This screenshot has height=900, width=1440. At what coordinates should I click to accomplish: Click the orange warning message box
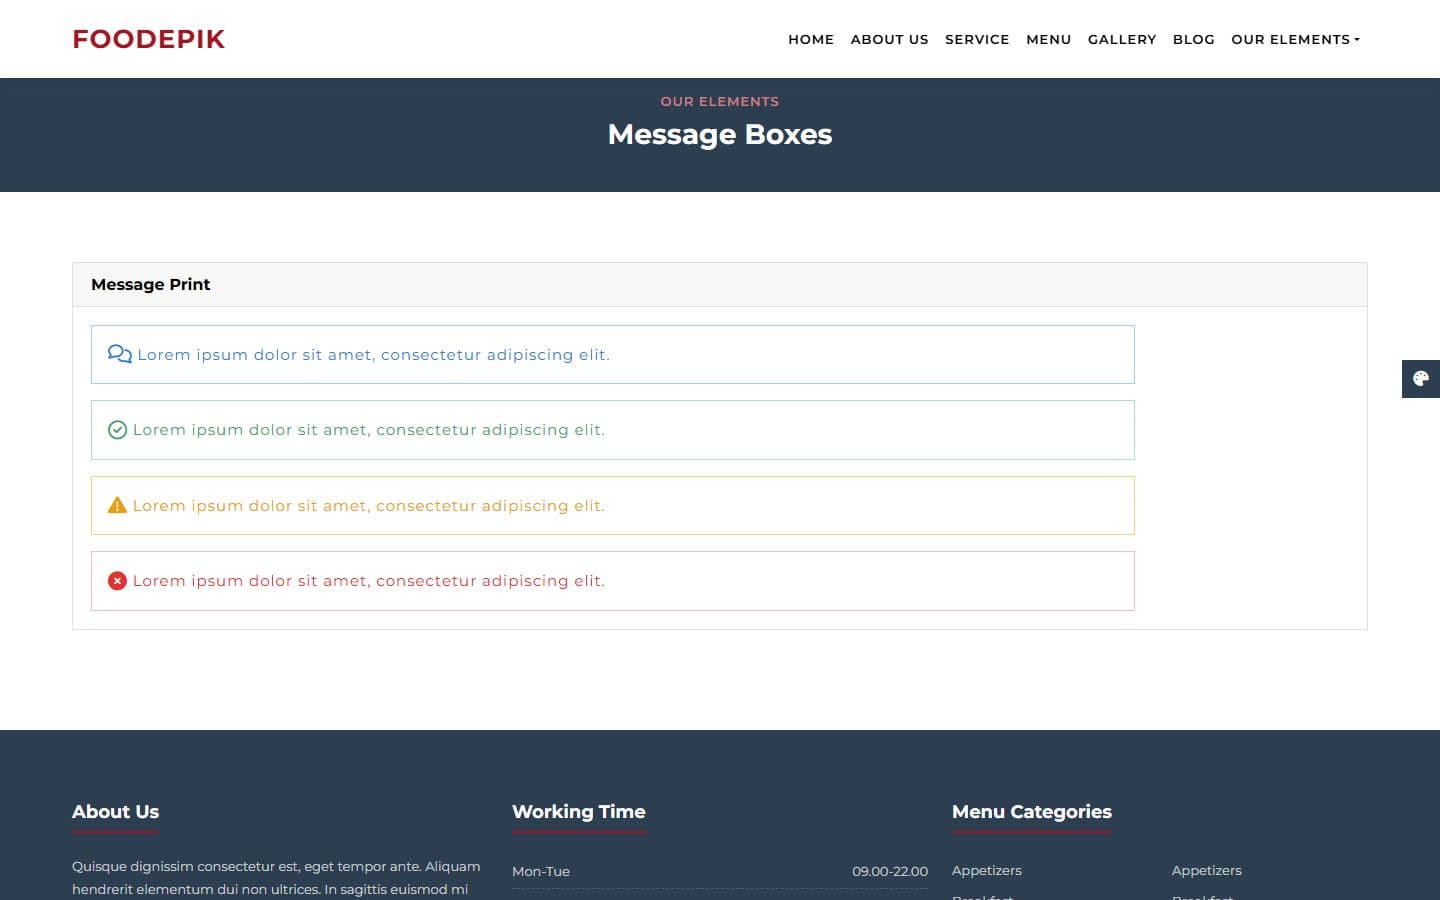coord(613,505)
